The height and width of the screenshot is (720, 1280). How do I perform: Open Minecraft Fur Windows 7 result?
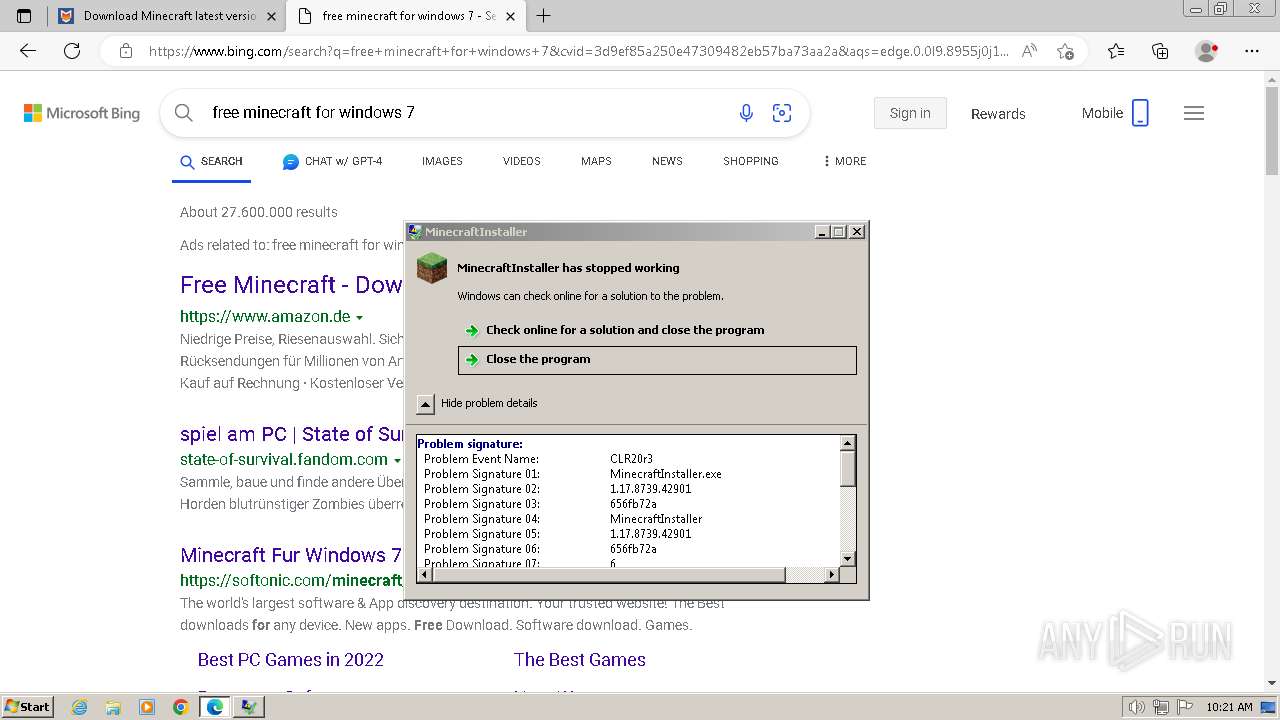coord(291,555)
